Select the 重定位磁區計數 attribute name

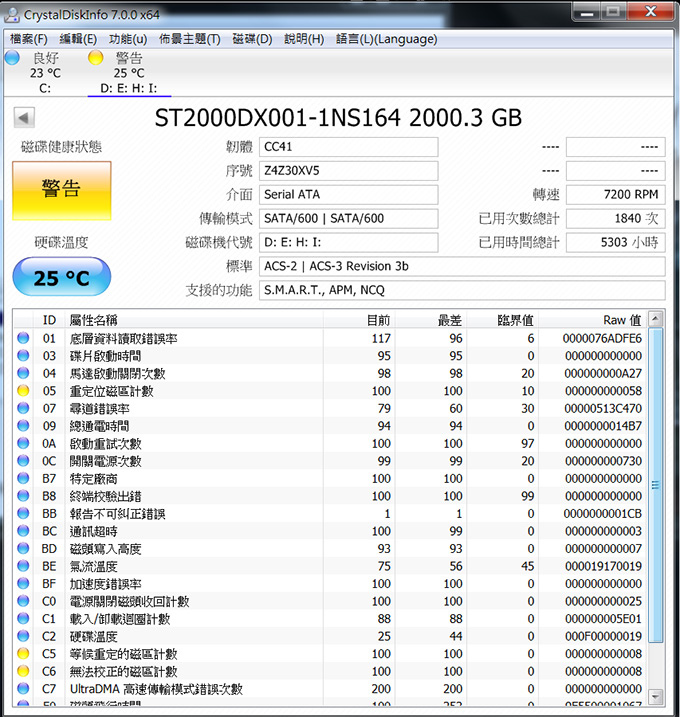pyautogui.click(x=112, y=391)
